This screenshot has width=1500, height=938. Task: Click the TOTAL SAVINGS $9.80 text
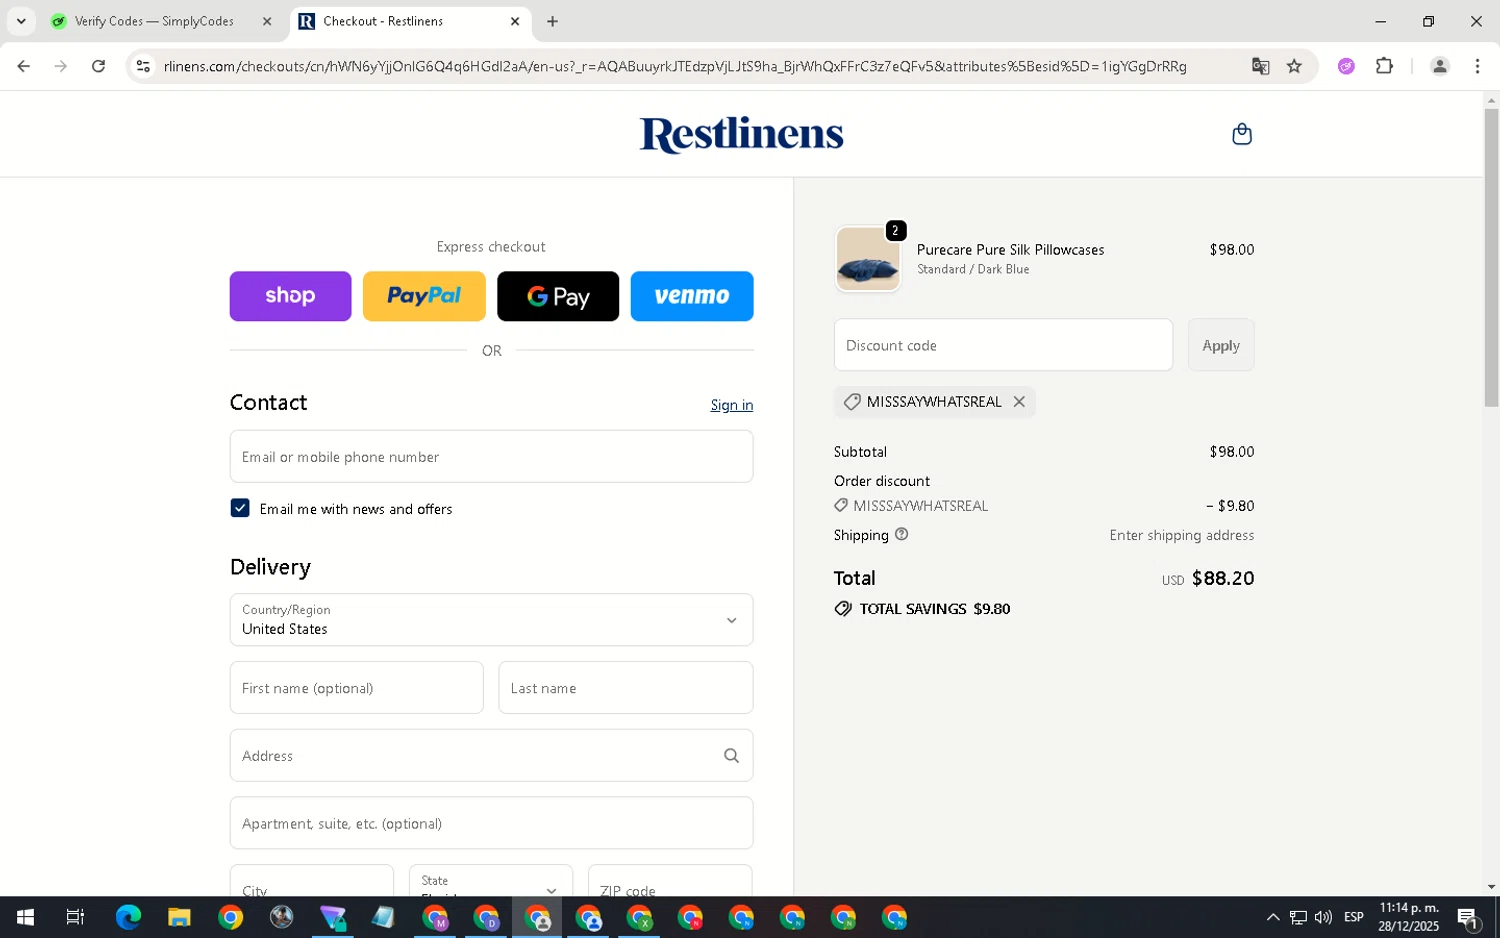coord(934,609)
